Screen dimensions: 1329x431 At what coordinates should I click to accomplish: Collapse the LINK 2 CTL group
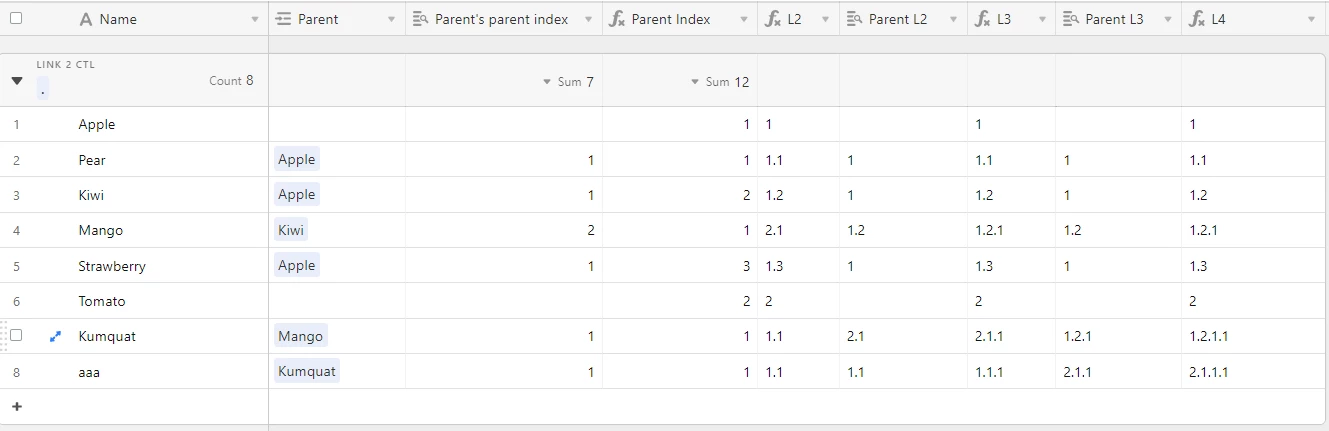click(17, 81)
